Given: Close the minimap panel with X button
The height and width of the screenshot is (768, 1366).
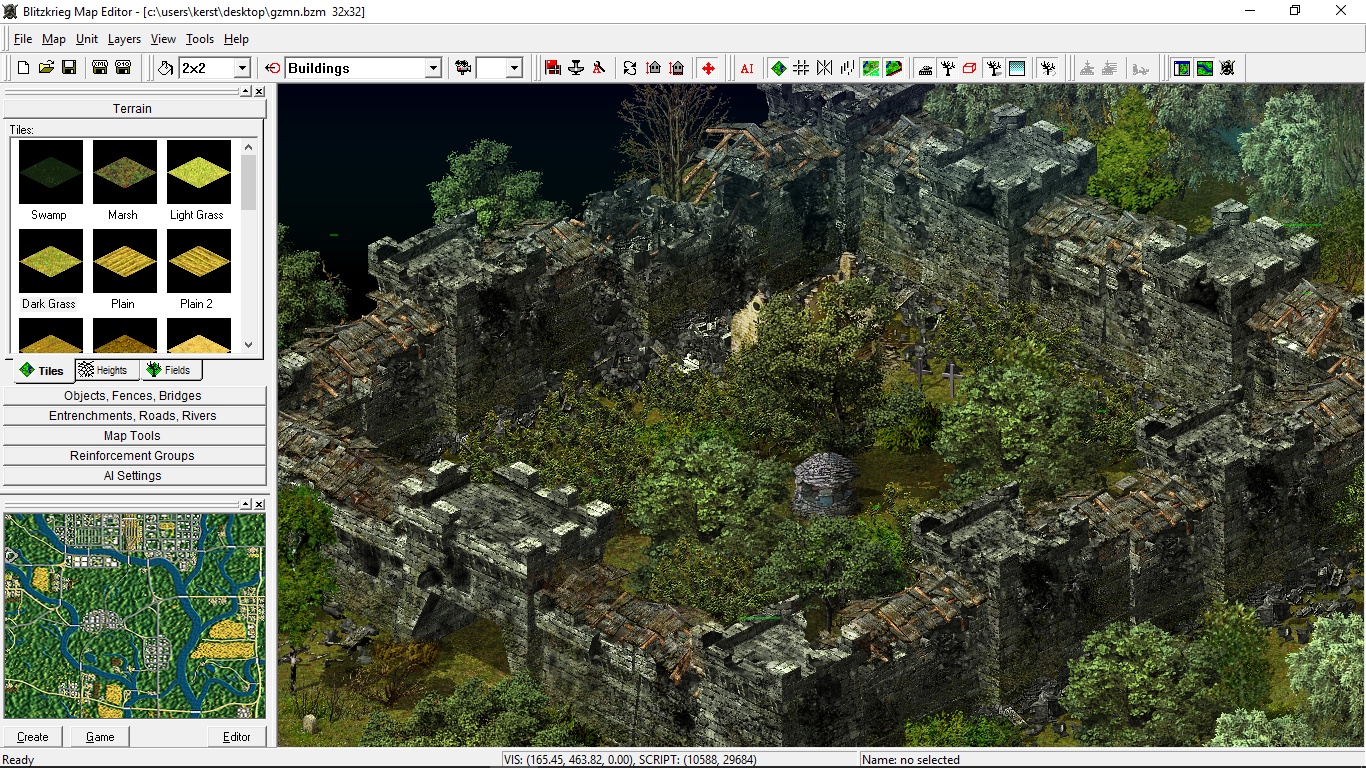Looking at the screenshot, I should point(259,505).
